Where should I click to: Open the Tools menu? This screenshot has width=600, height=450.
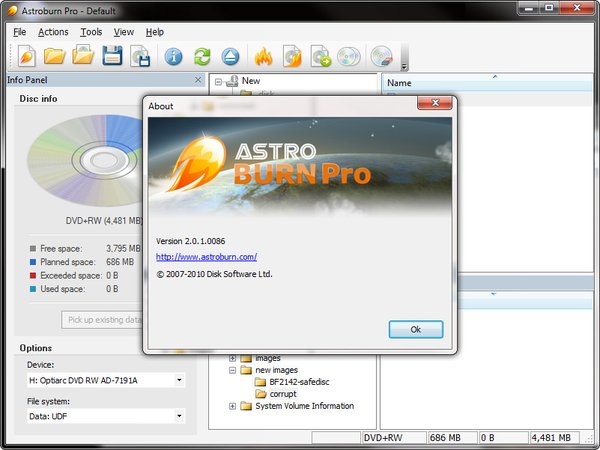coord(91,32)
